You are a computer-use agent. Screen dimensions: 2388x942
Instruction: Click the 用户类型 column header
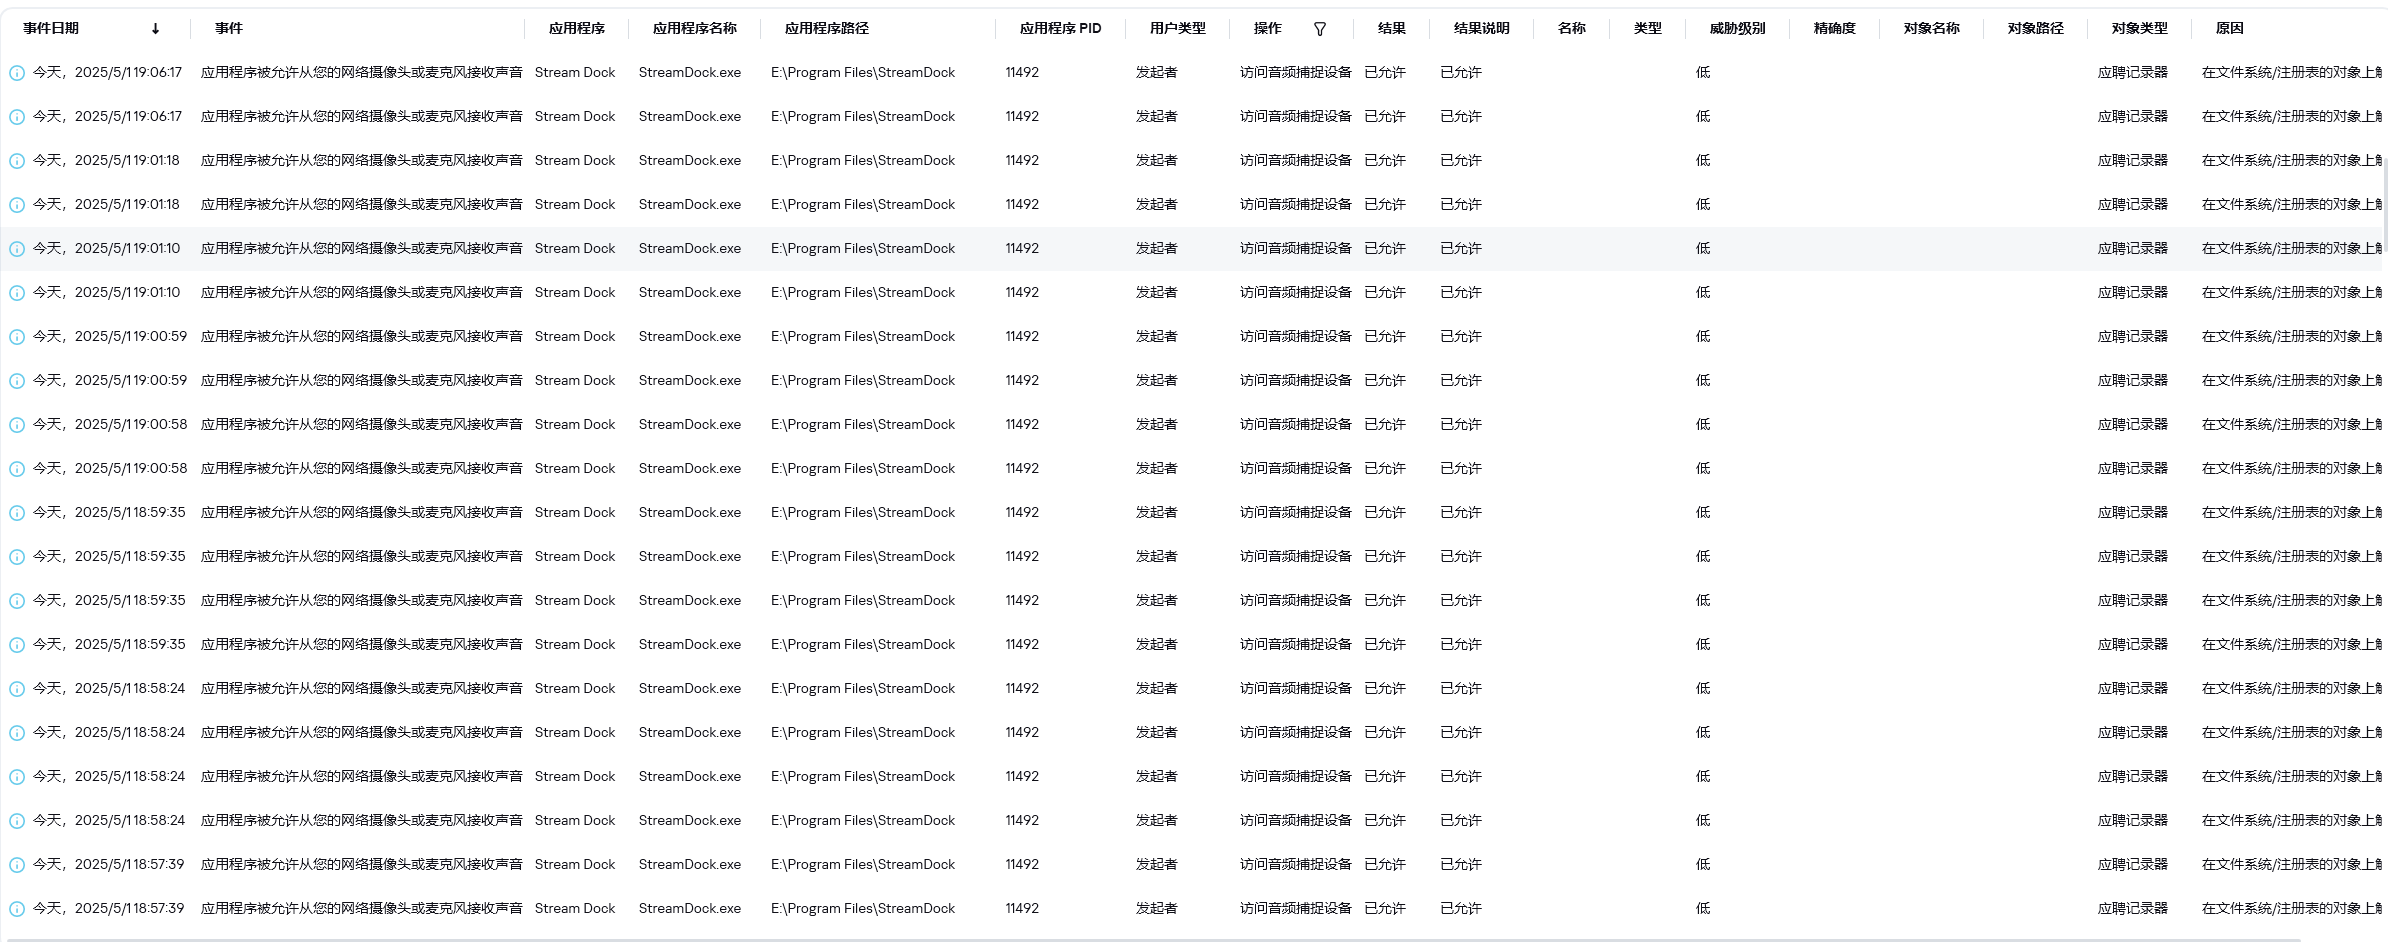(x=1178, y=28)
